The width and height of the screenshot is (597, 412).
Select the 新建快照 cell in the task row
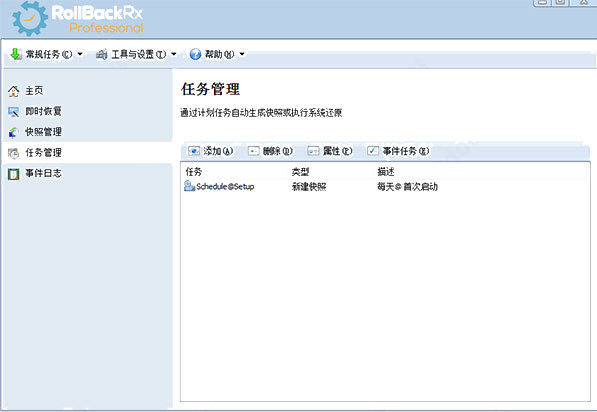(309, 187)
